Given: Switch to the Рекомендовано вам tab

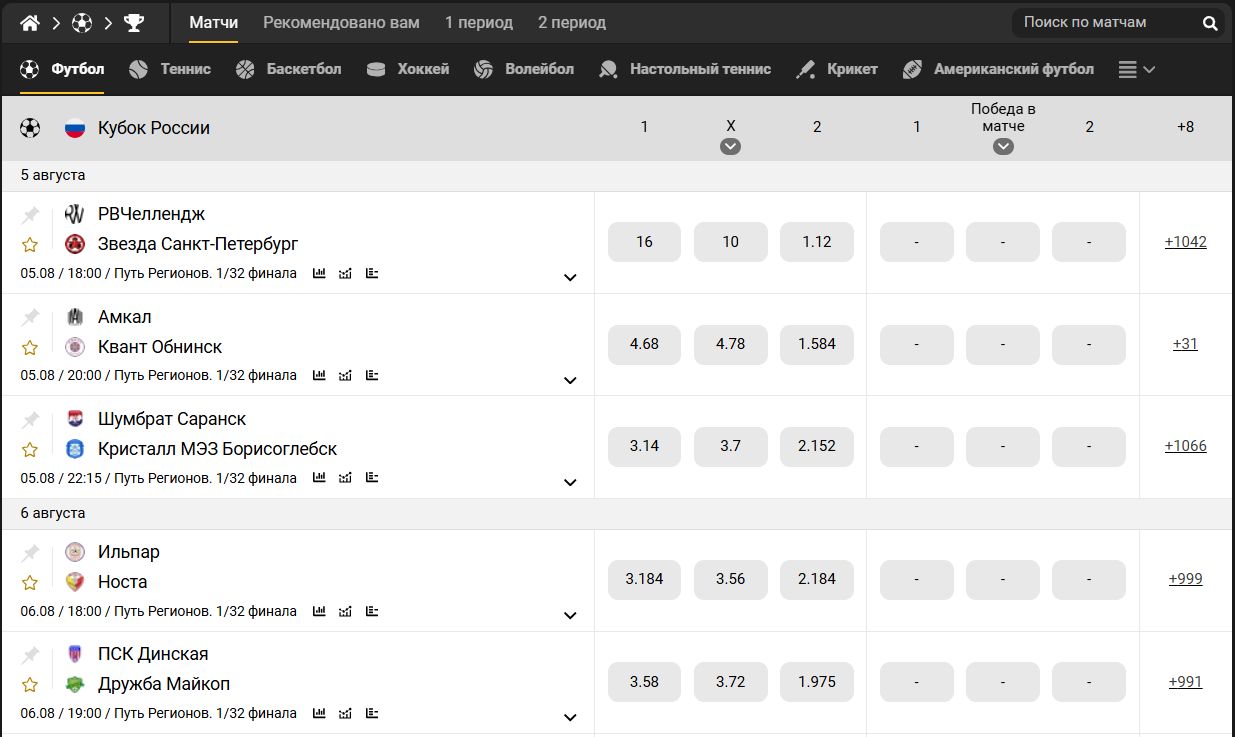Looking at the screenshot, I should pos(341,23).
